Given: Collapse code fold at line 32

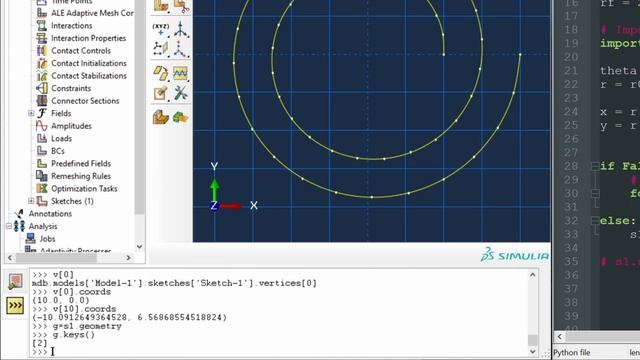Looking at the screenshot, I should [595, 221].
